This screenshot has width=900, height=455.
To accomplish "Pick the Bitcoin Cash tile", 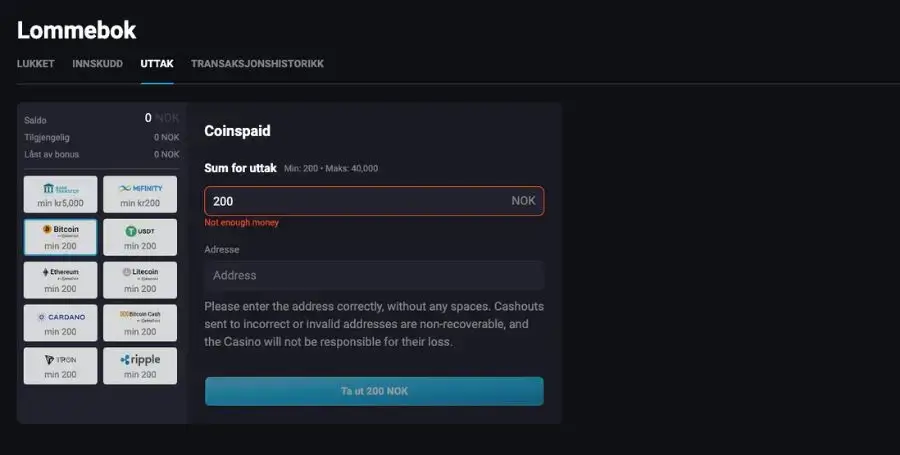I will pyautogui.click(x=140, y=323).
